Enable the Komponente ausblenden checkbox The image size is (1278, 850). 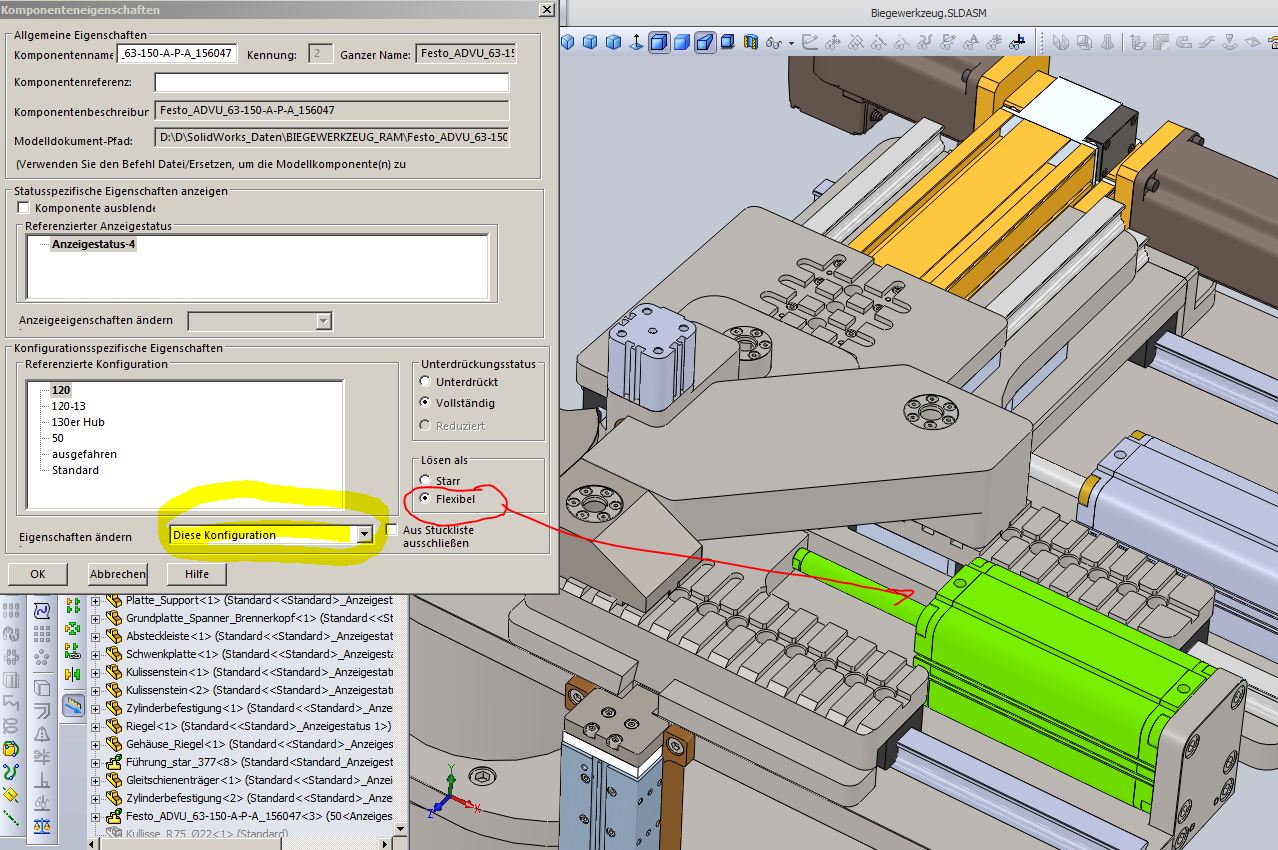click(x=24, y=208)
